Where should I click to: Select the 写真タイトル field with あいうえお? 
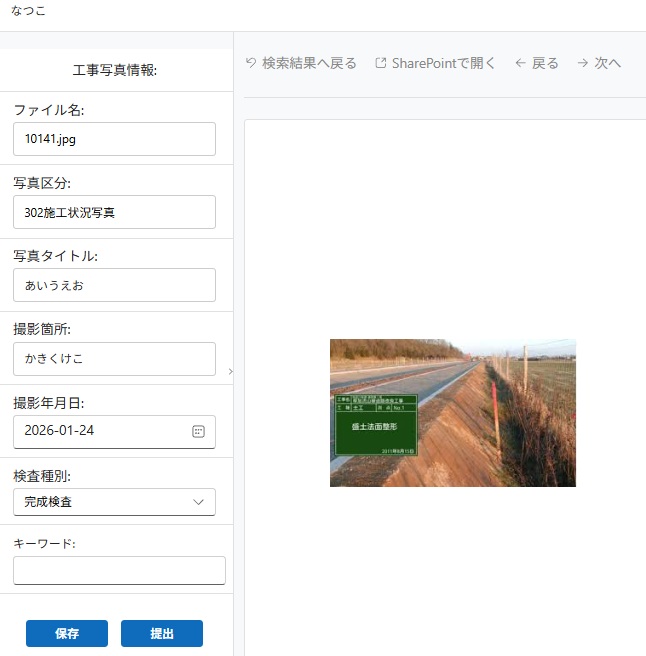114,285
